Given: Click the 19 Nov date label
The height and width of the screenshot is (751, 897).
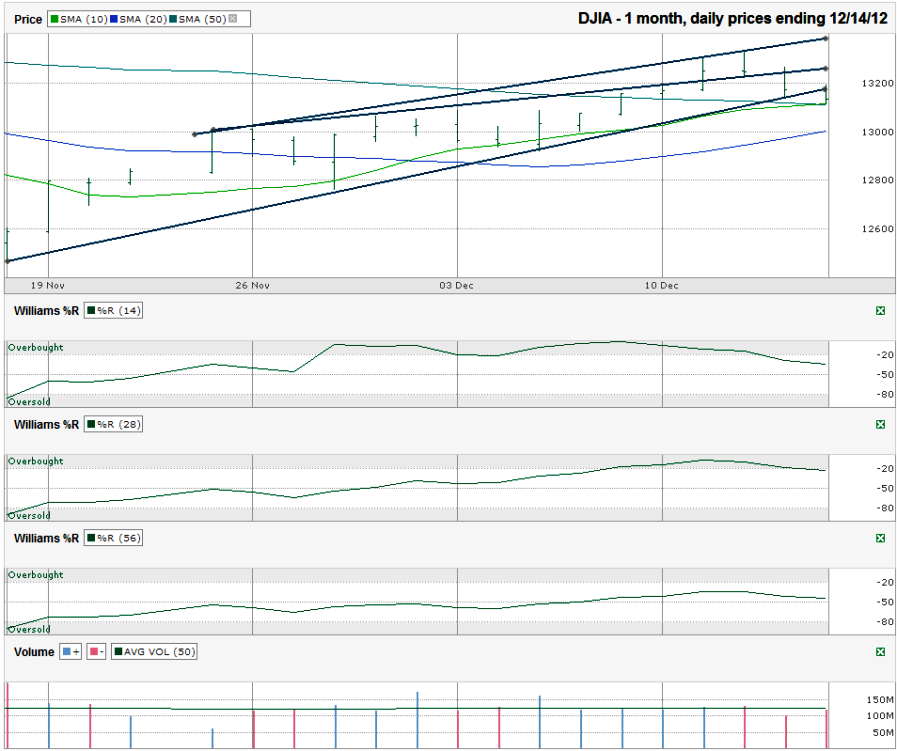Looking at the screenshot, I should [47, 285].
